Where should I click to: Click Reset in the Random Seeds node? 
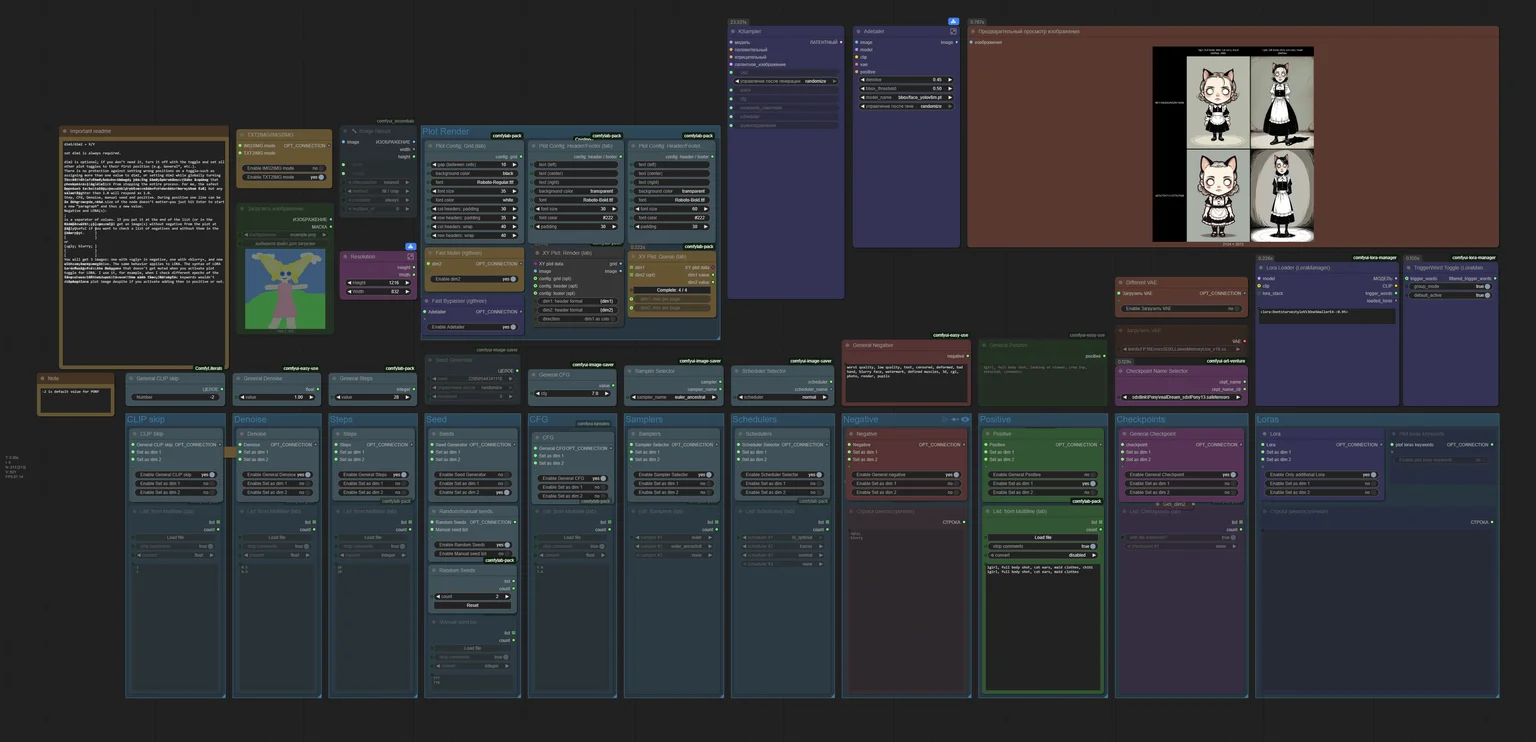[473, 606]
